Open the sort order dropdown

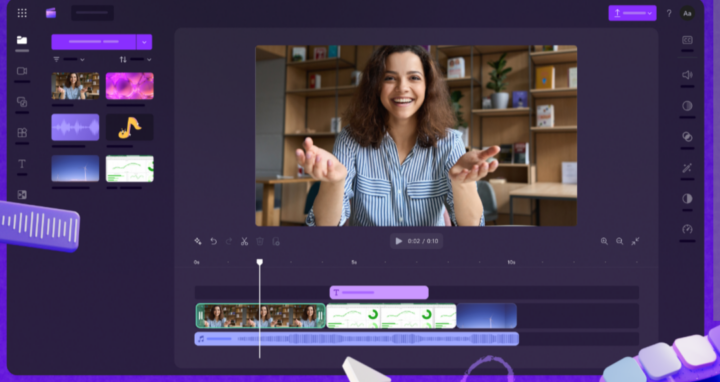tap(135, 59)
